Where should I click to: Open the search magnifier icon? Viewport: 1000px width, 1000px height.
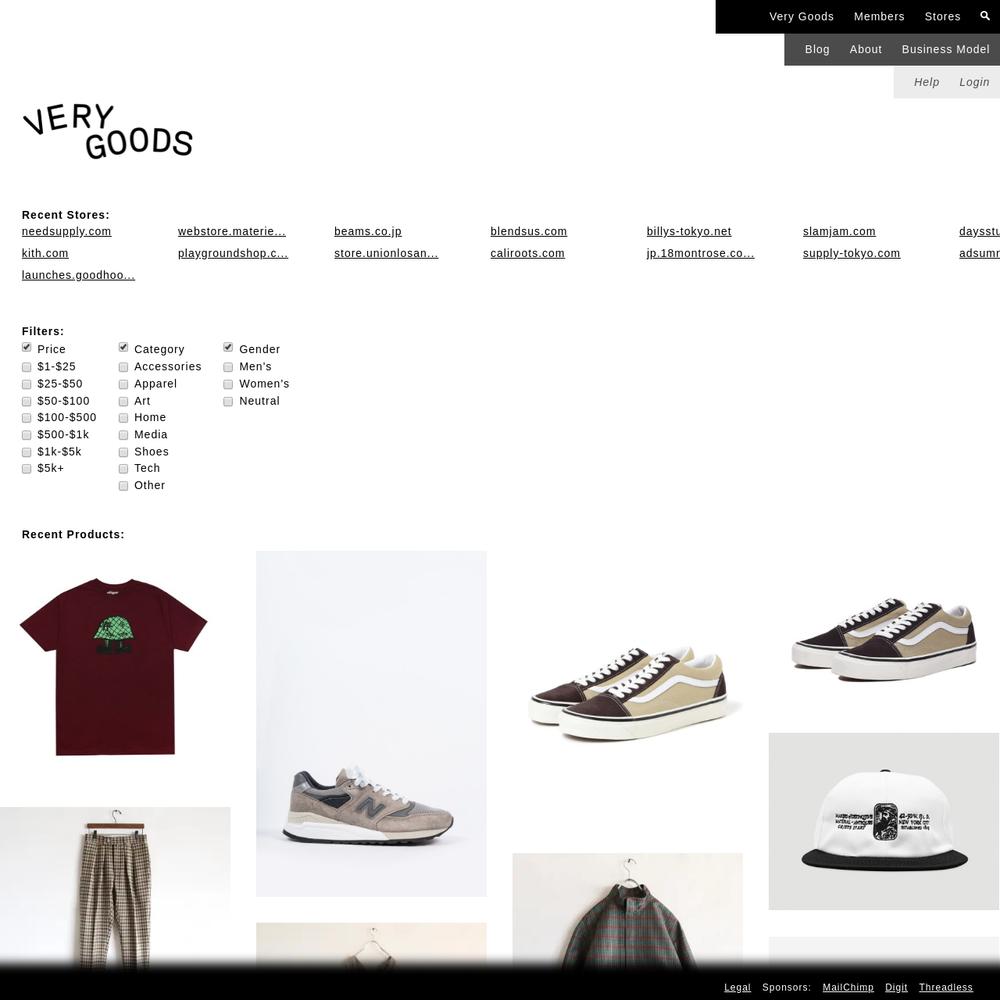click(985, 16)
